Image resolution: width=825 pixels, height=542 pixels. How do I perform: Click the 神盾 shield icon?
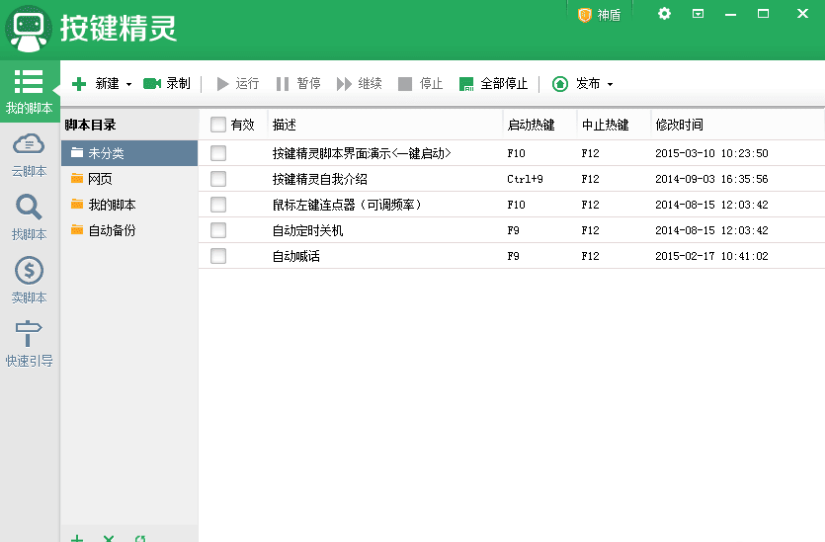(x=585, y=15)
